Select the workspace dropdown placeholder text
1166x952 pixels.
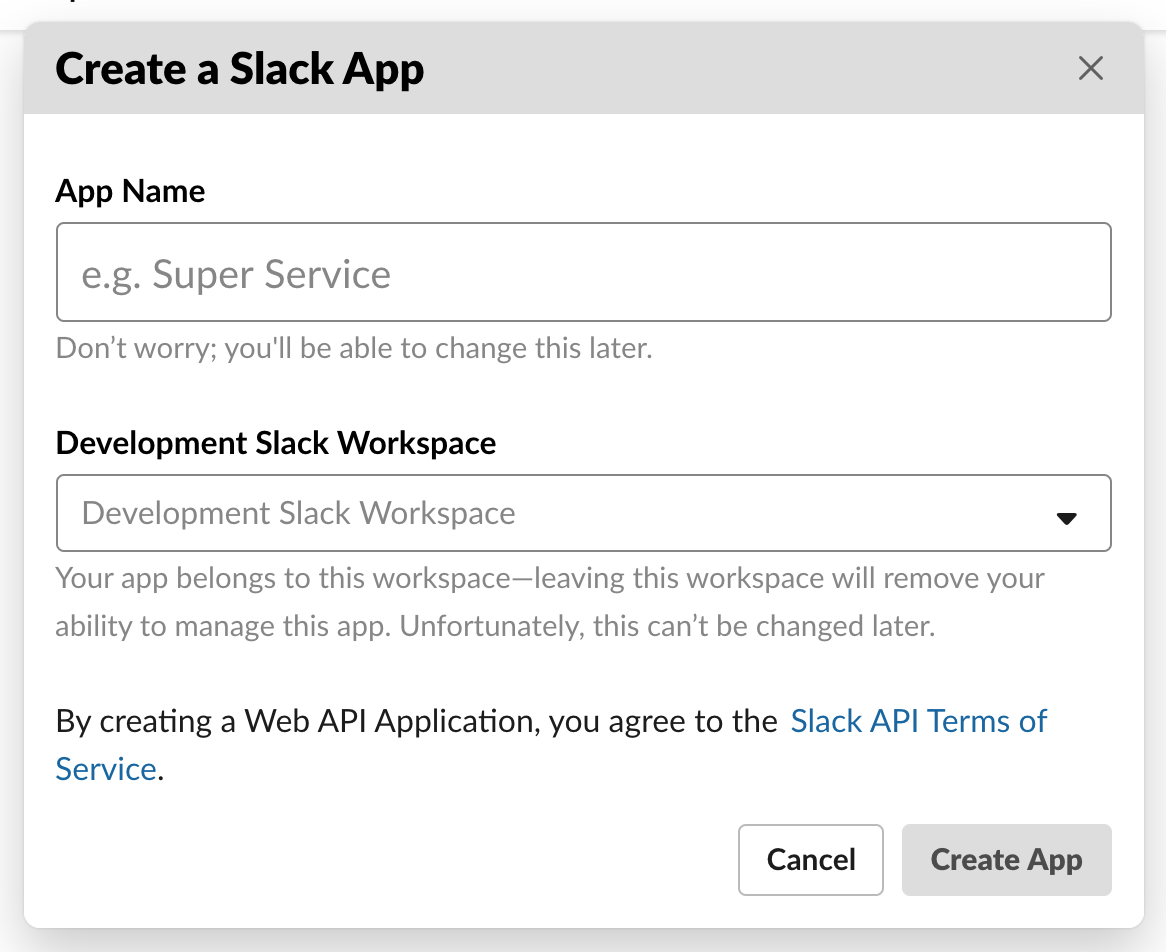tap(298, 513)
